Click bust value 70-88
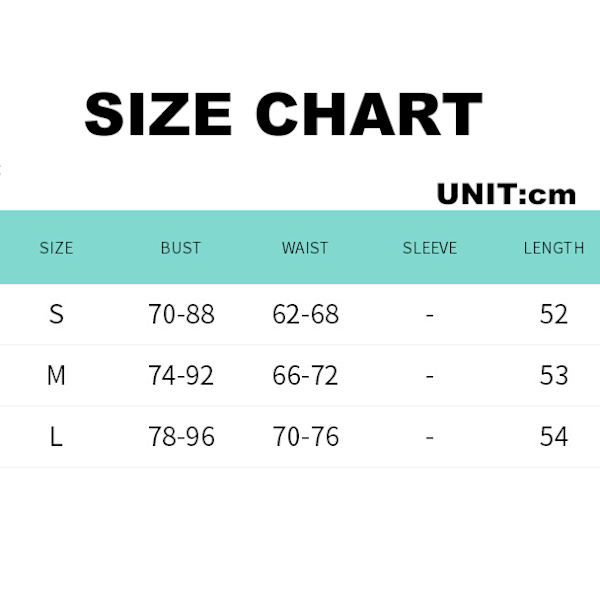 click(181, 314)
